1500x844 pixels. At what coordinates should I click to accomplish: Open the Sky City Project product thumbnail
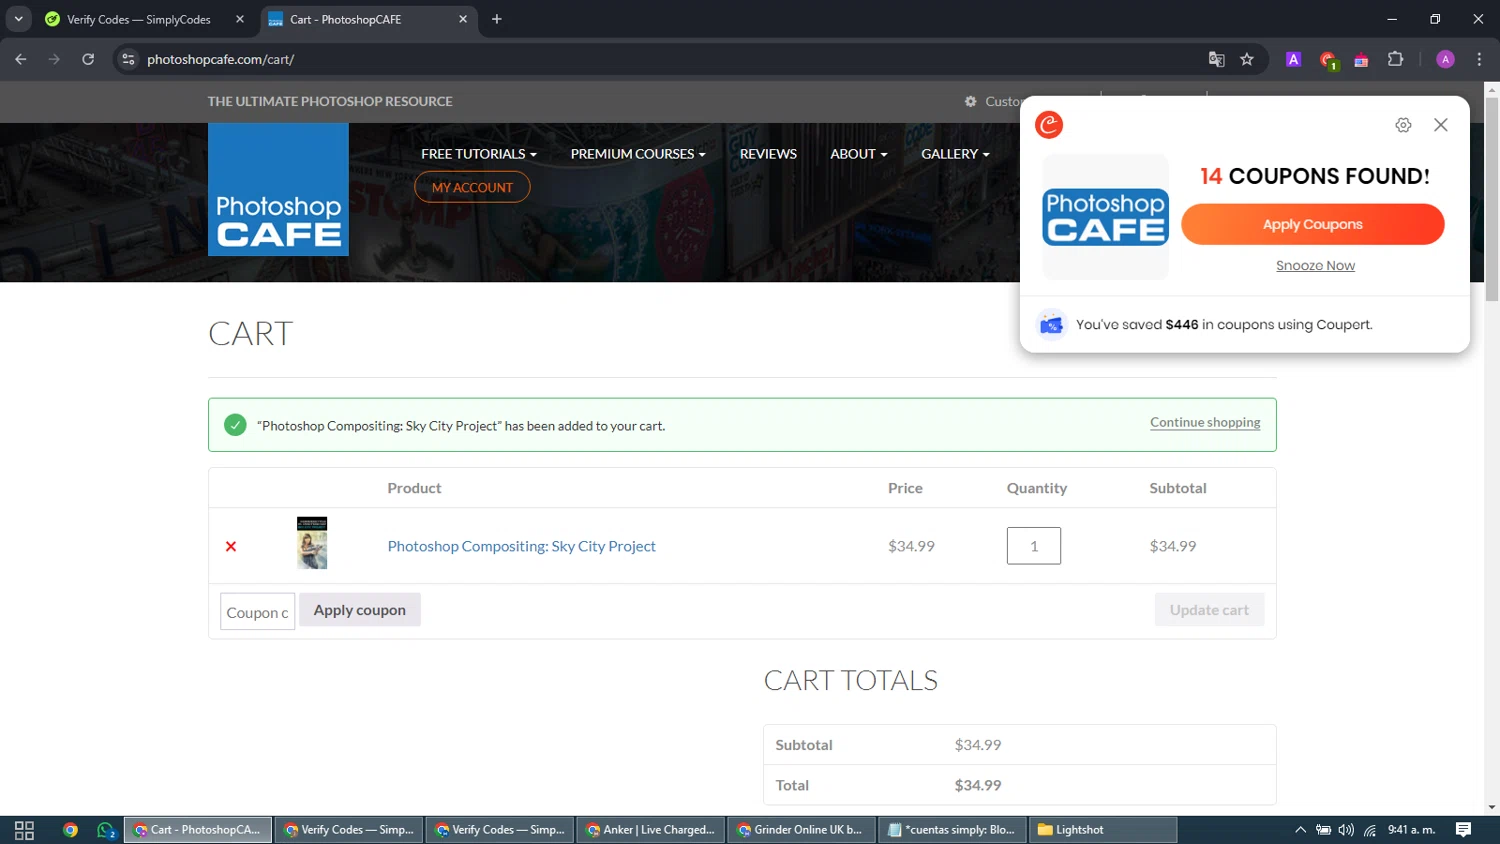tap(312, 543)
